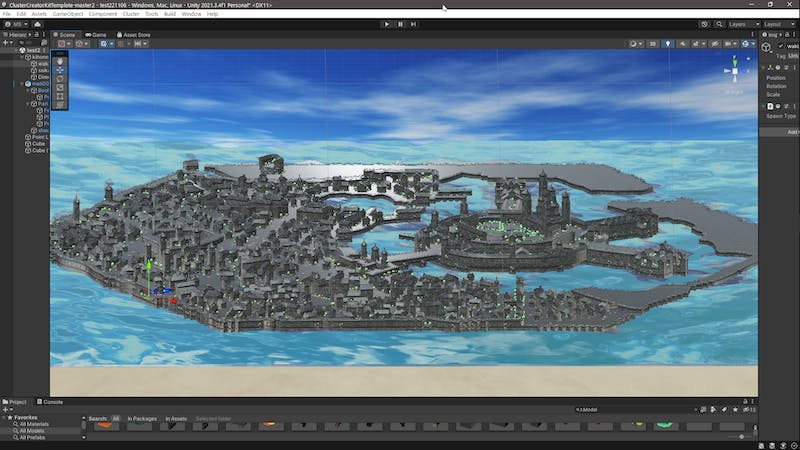Toggle the active checkbox of the inspected object

781,46
